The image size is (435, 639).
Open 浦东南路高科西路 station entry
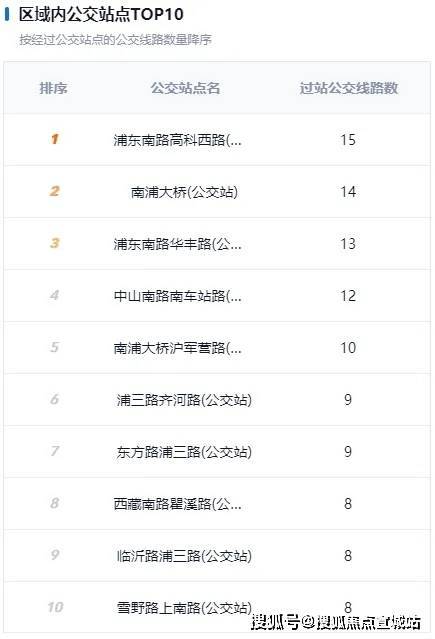pyautogui.click(x=177, y=140)
